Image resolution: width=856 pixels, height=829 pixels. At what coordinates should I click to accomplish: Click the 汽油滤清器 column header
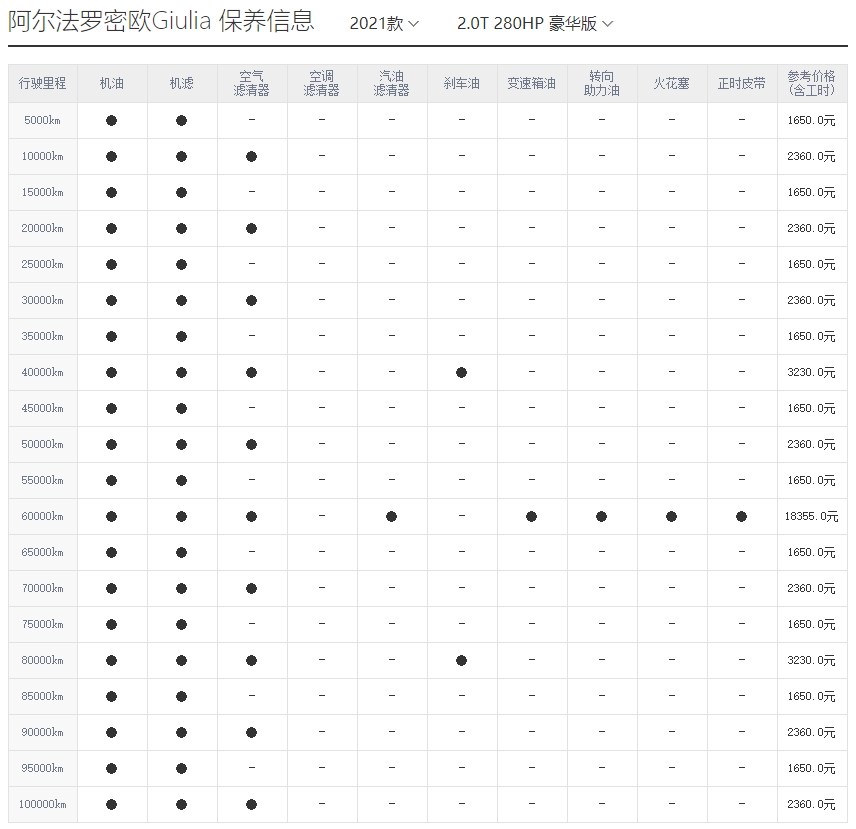tap(391, 84)
